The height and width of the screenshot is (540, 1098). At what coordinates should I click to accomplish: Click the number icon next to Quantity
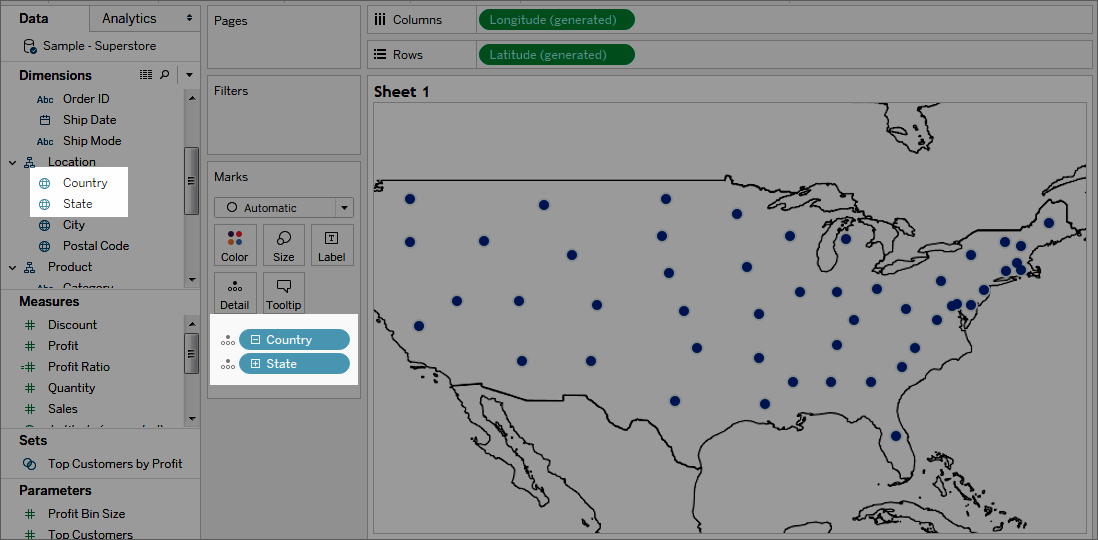coord(29,388)
